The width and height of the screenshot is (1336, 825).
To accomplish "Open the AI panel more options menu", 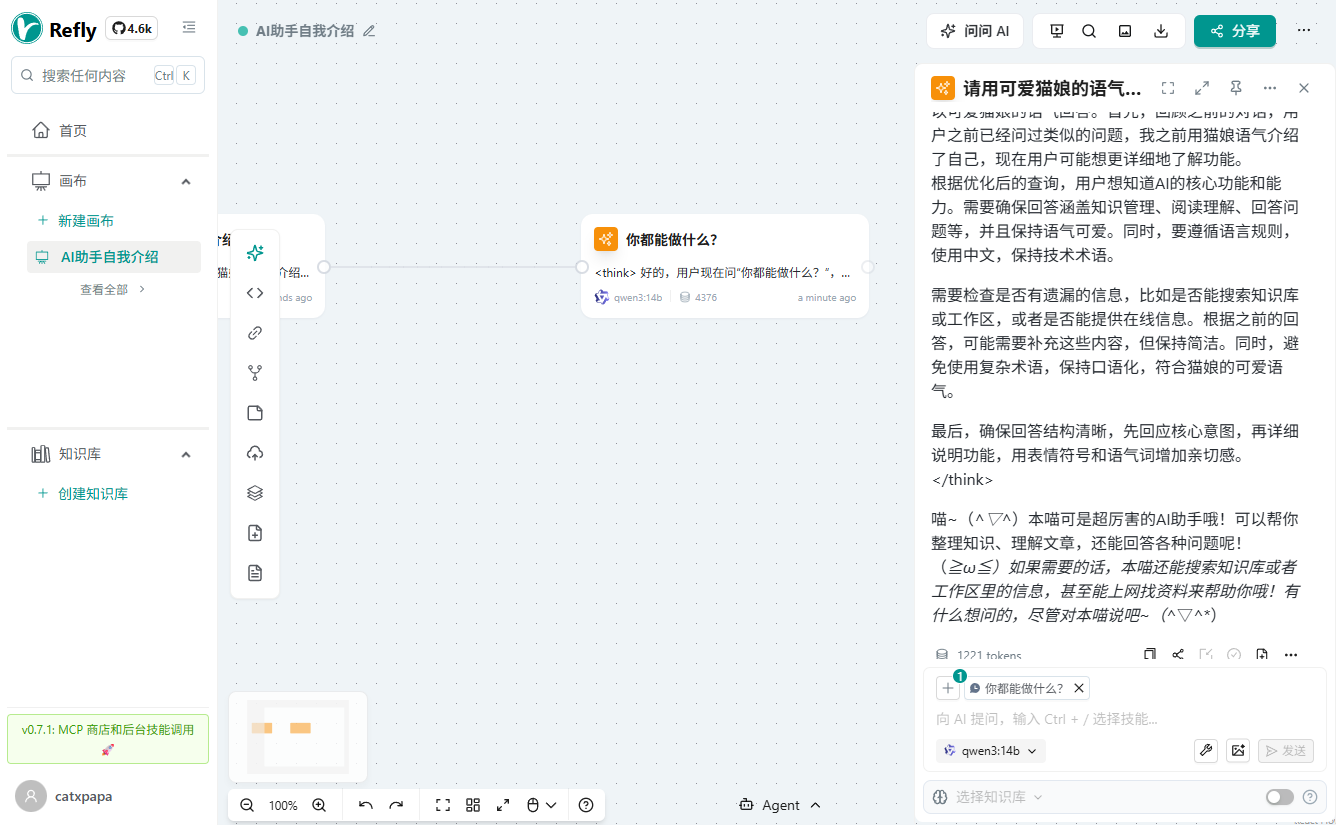I will click(1270, 88).
